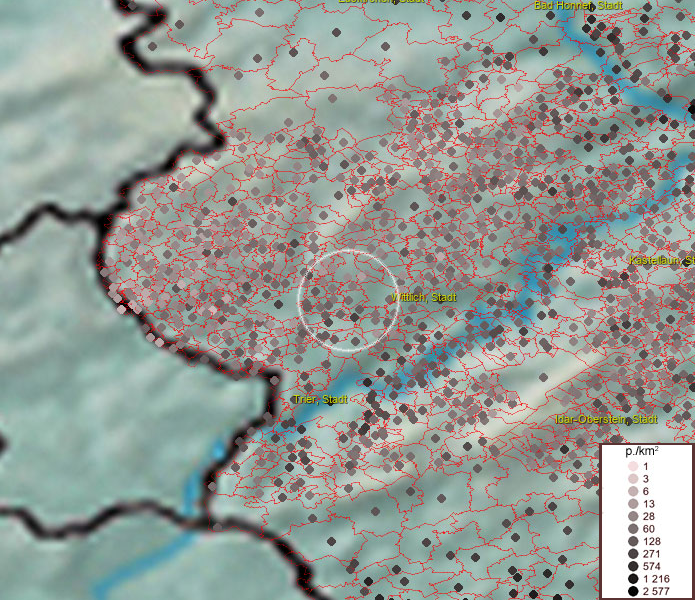Image resolution: width=695 pixels, height=600 pixels.
Task: Click the legend value 128
Action: click(652, 541)
